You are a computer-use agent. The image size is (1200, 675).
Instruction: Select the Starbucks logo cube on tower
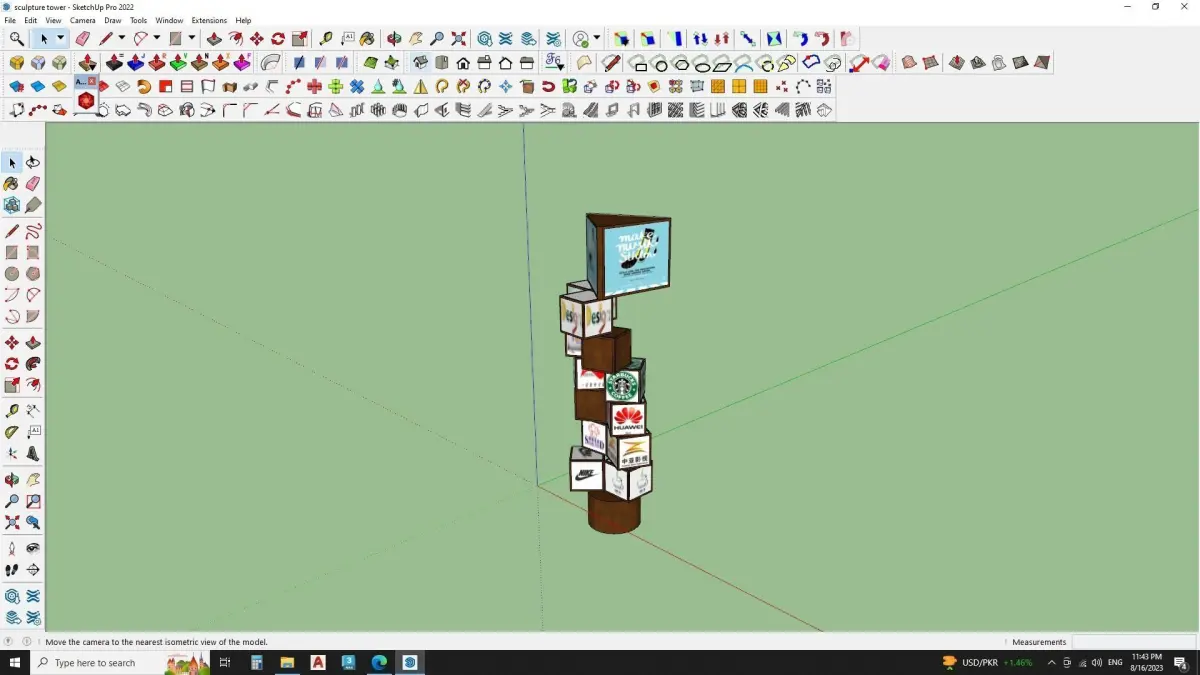[624, 384]
